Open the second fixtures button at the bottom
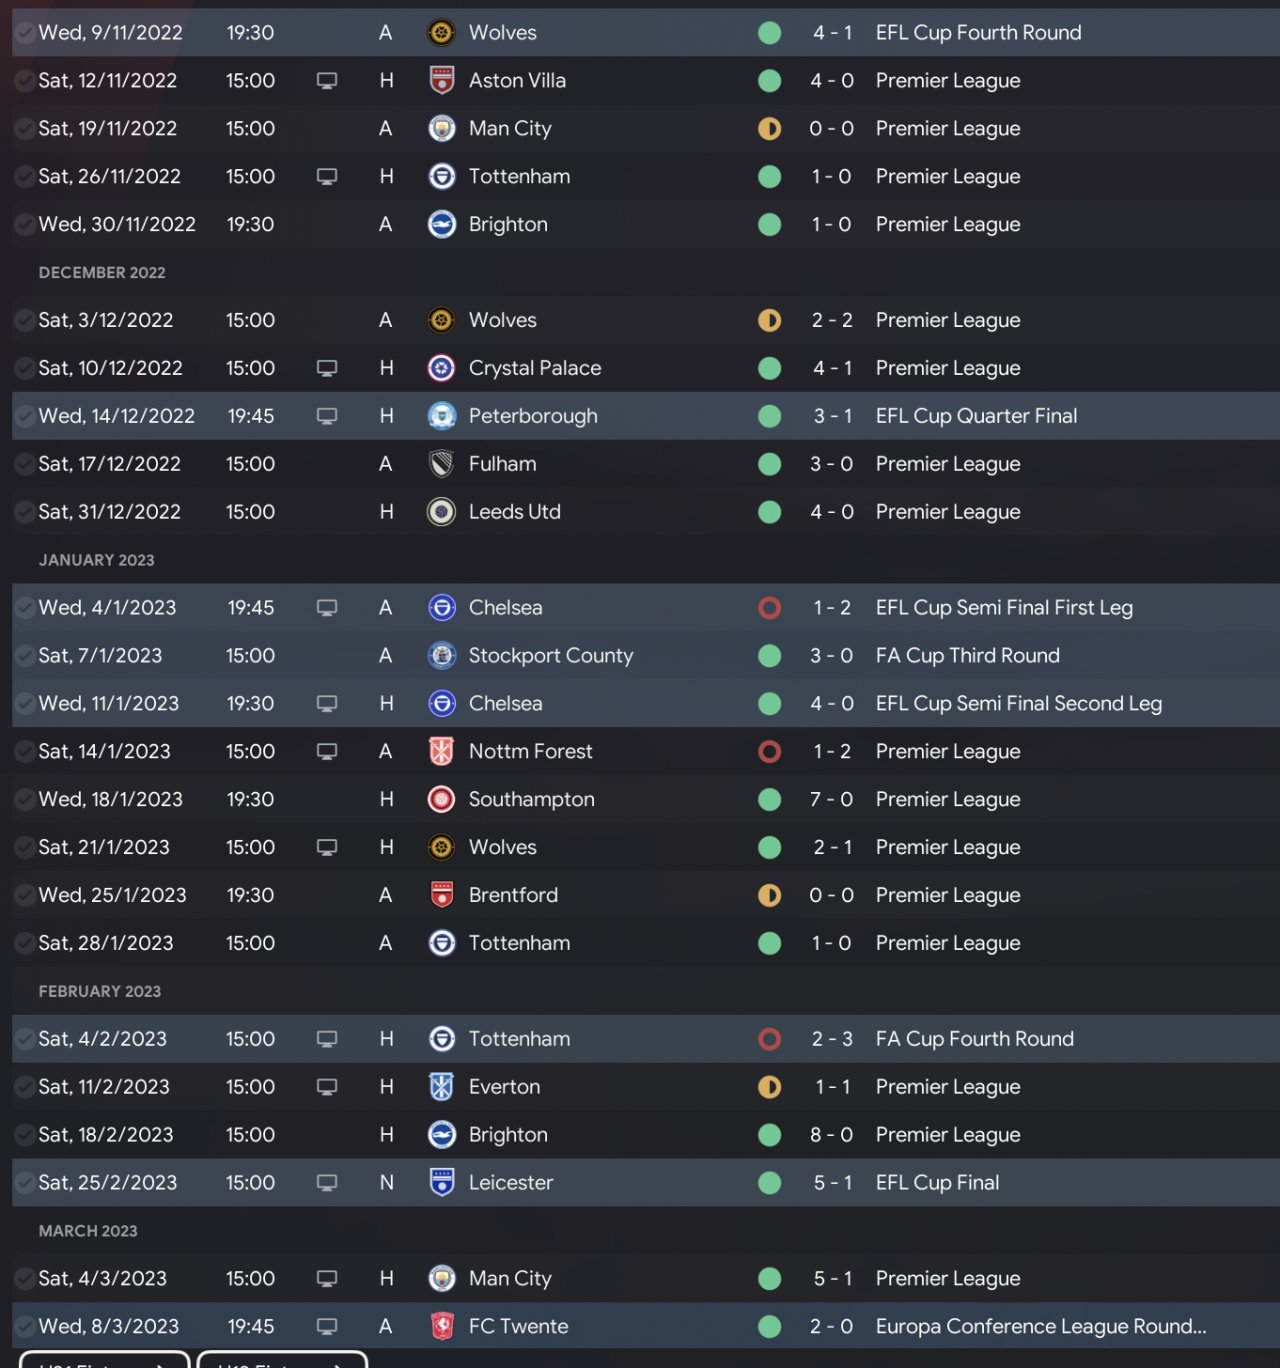 pyautogui.click(x=282, y=1361)
